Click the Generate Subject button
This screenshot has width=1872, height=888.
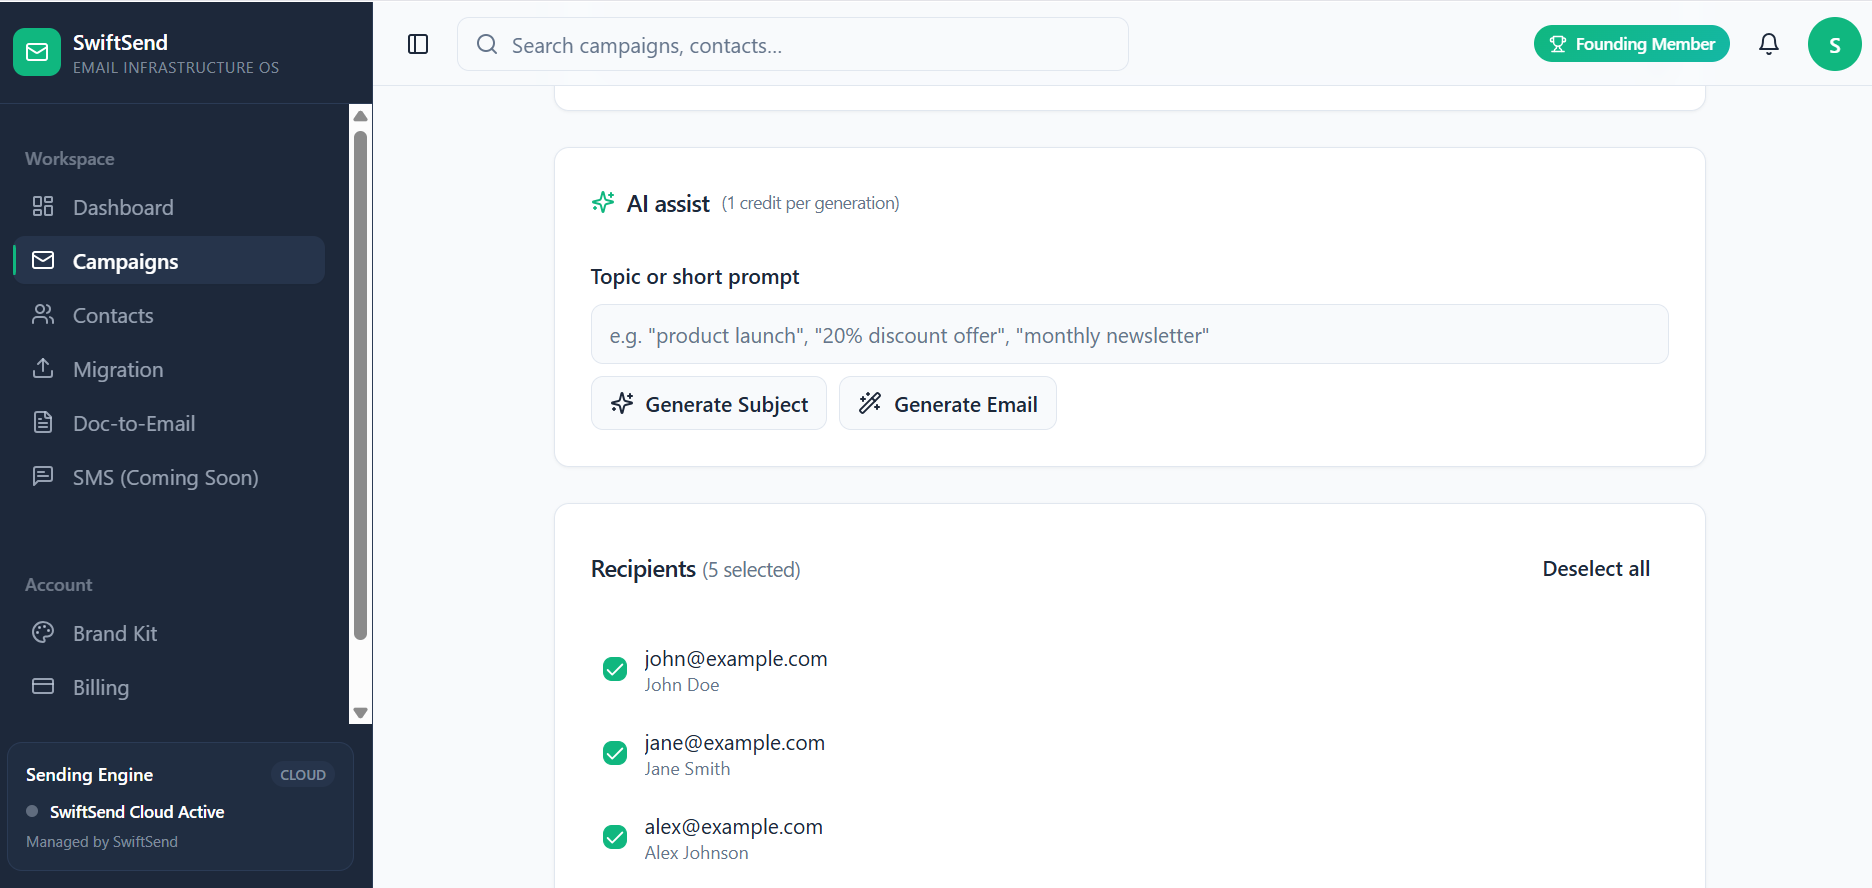coord(709,404)
